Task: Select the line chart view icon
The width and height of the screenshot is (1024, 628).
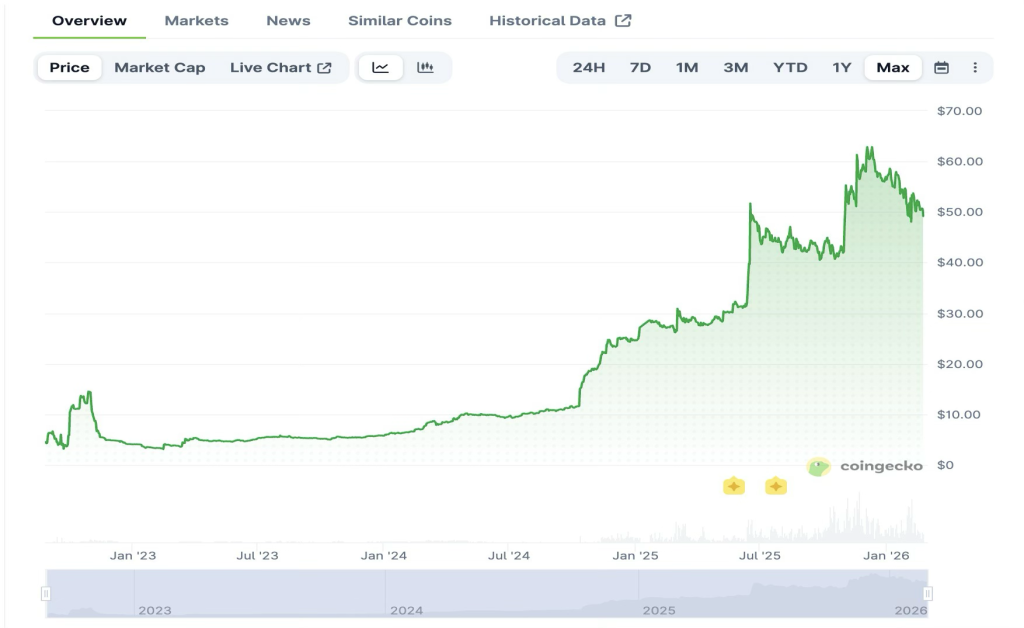Action: [381, 67]
